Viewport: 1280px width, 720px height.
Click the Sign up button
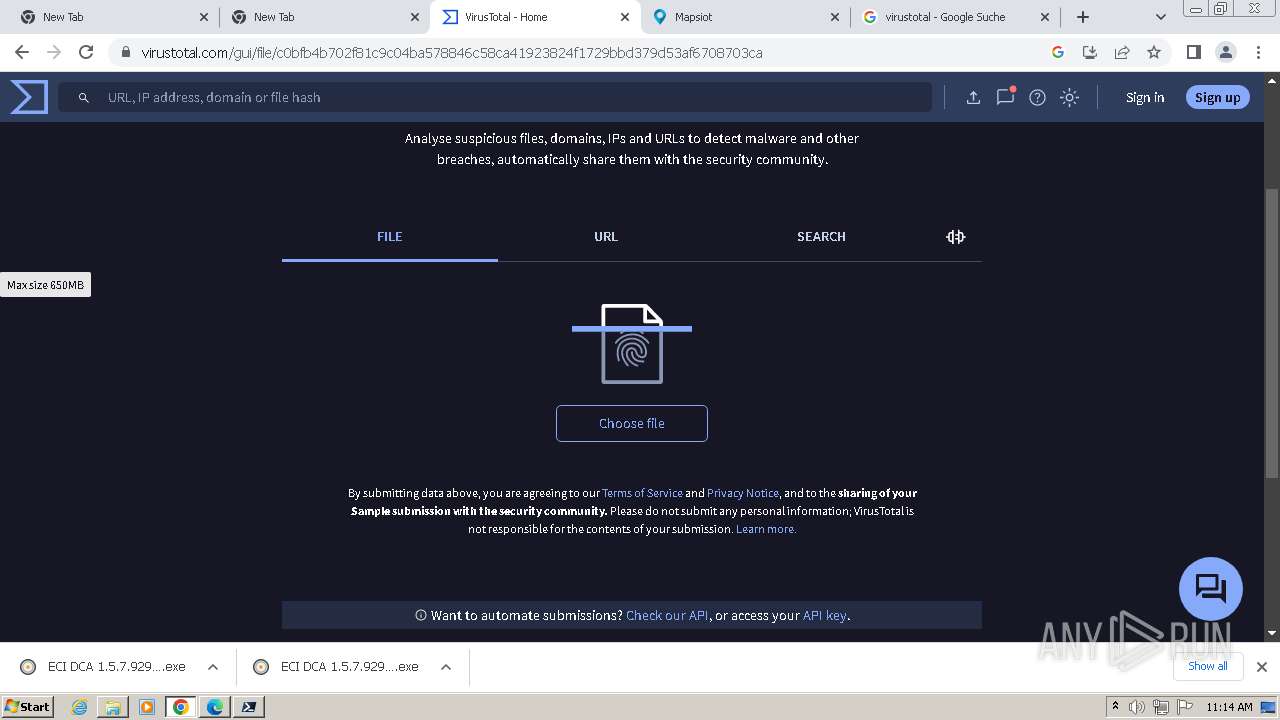tap(1217, 97)
